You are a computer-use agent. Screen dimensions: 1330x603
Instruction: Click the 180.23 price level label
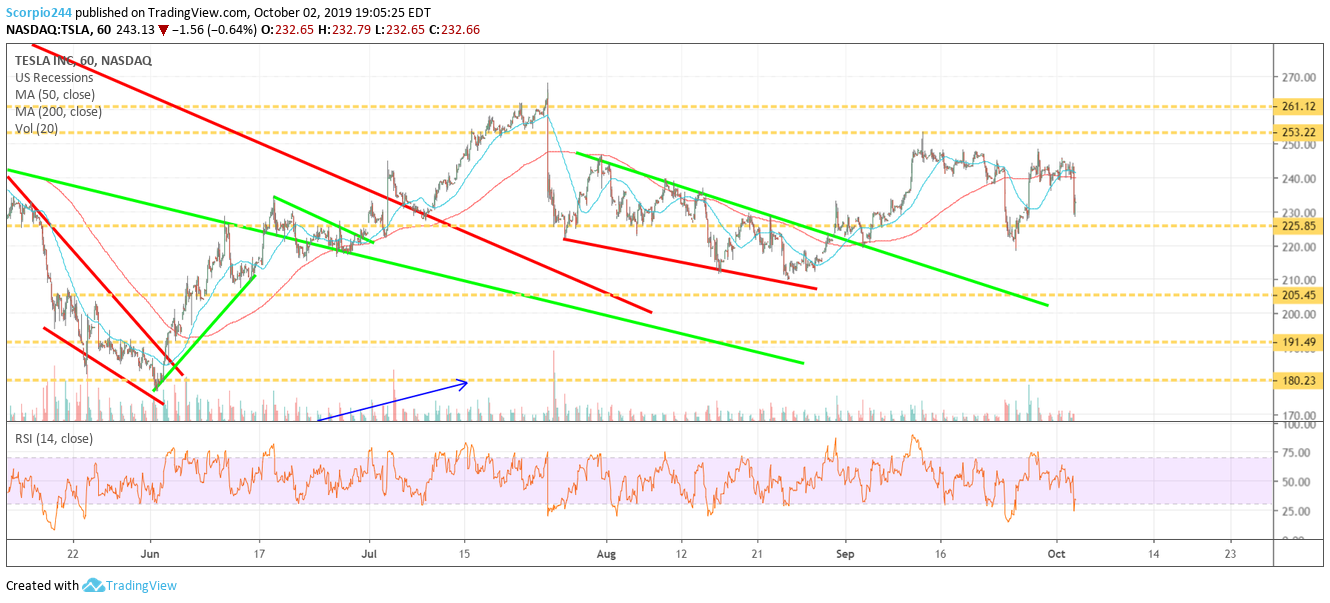(x=1299, y=380)
